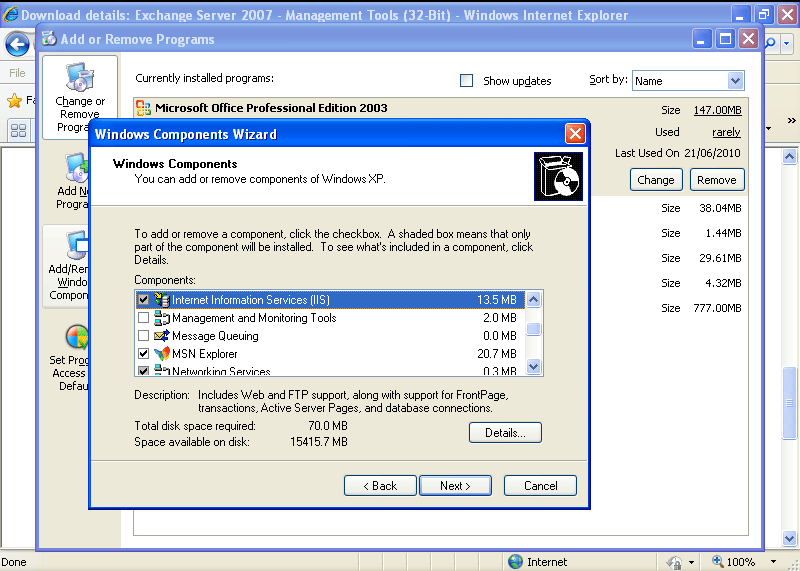Click the IIS component icon
The width and height of the screenshot is (800, 571).
(162, 300)
